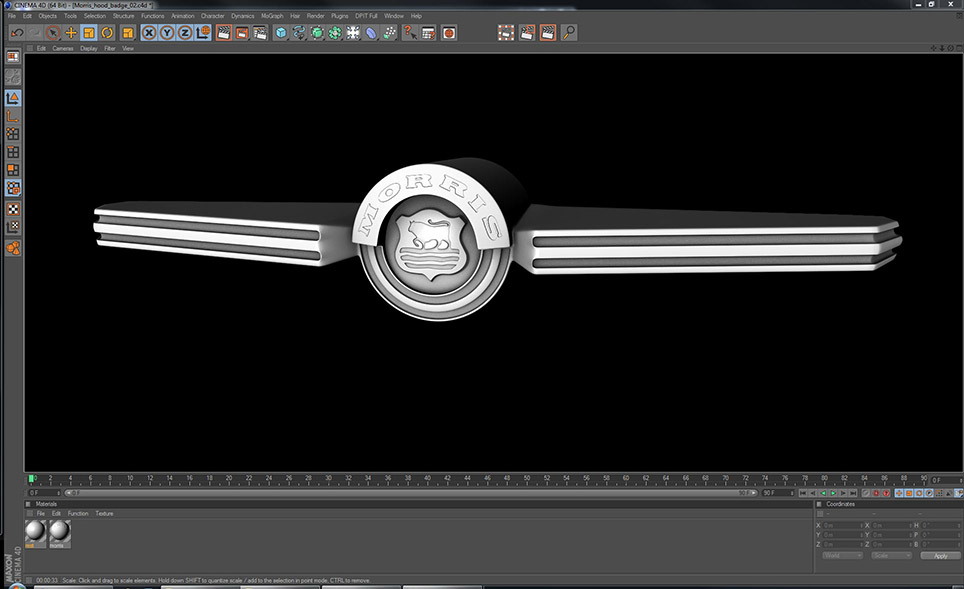Open the Scale mode dropdown in Coordinates
Image resolution: width=964 pixels, height=589 pixels.
pos(891,555)
